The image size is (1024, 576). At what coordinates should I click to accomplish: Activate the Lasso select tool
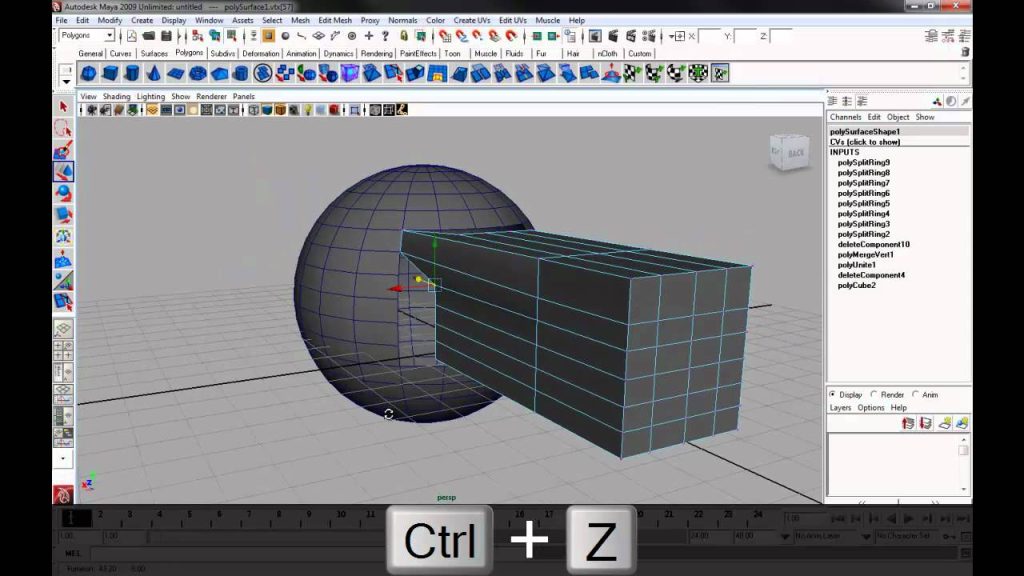coord(63,129)
